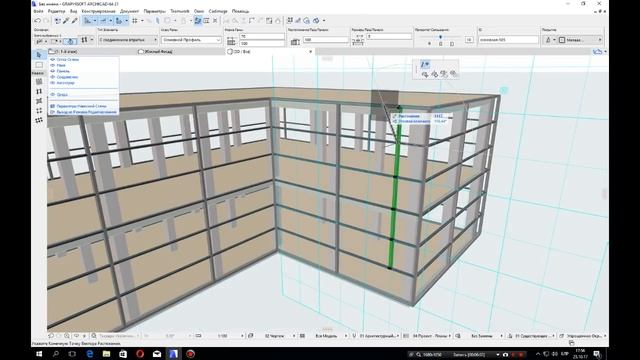Toggle first alignment icon under slider
The height and width of the screenshot is (360, 640).
(429, 44)
